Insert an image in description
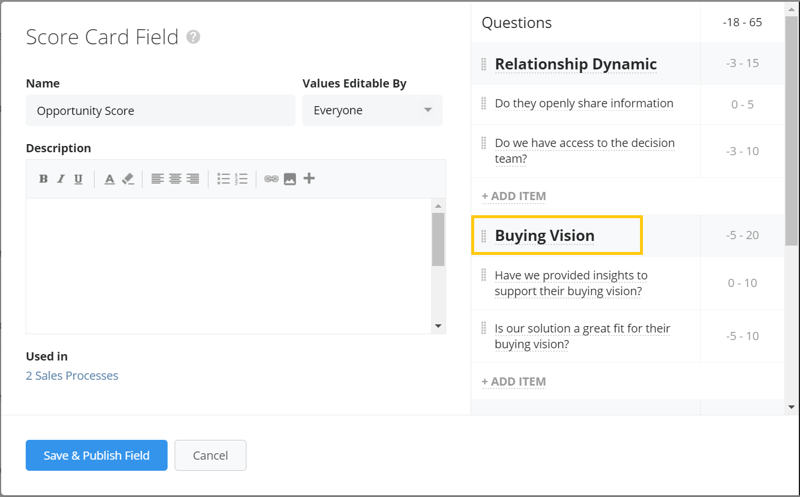 tap(290, 179)
